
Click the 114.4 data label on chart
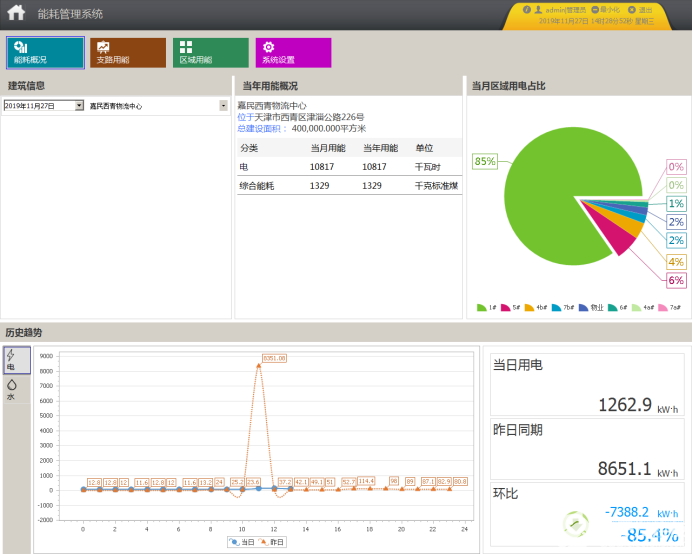click(366, 481)
